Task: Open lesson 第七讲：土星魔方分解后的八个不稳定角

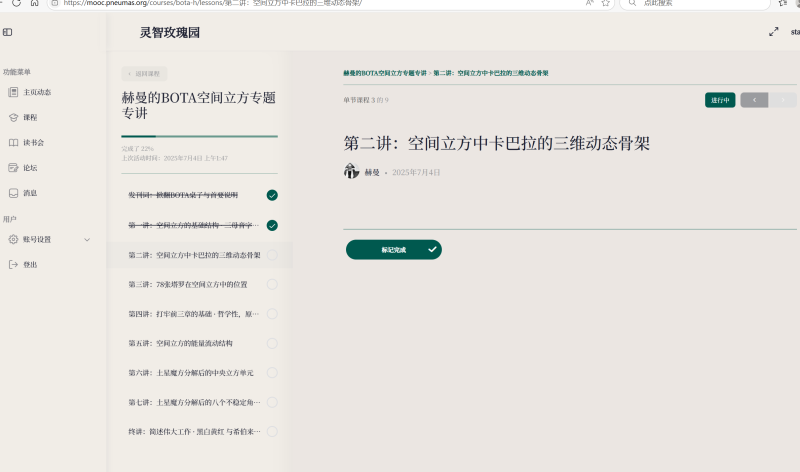Action: coord(194,403)
